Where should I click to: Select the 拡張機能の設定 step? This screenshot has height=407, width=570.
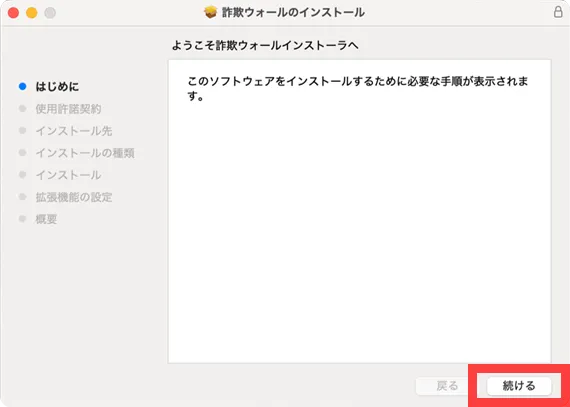(x=74, y=197)
